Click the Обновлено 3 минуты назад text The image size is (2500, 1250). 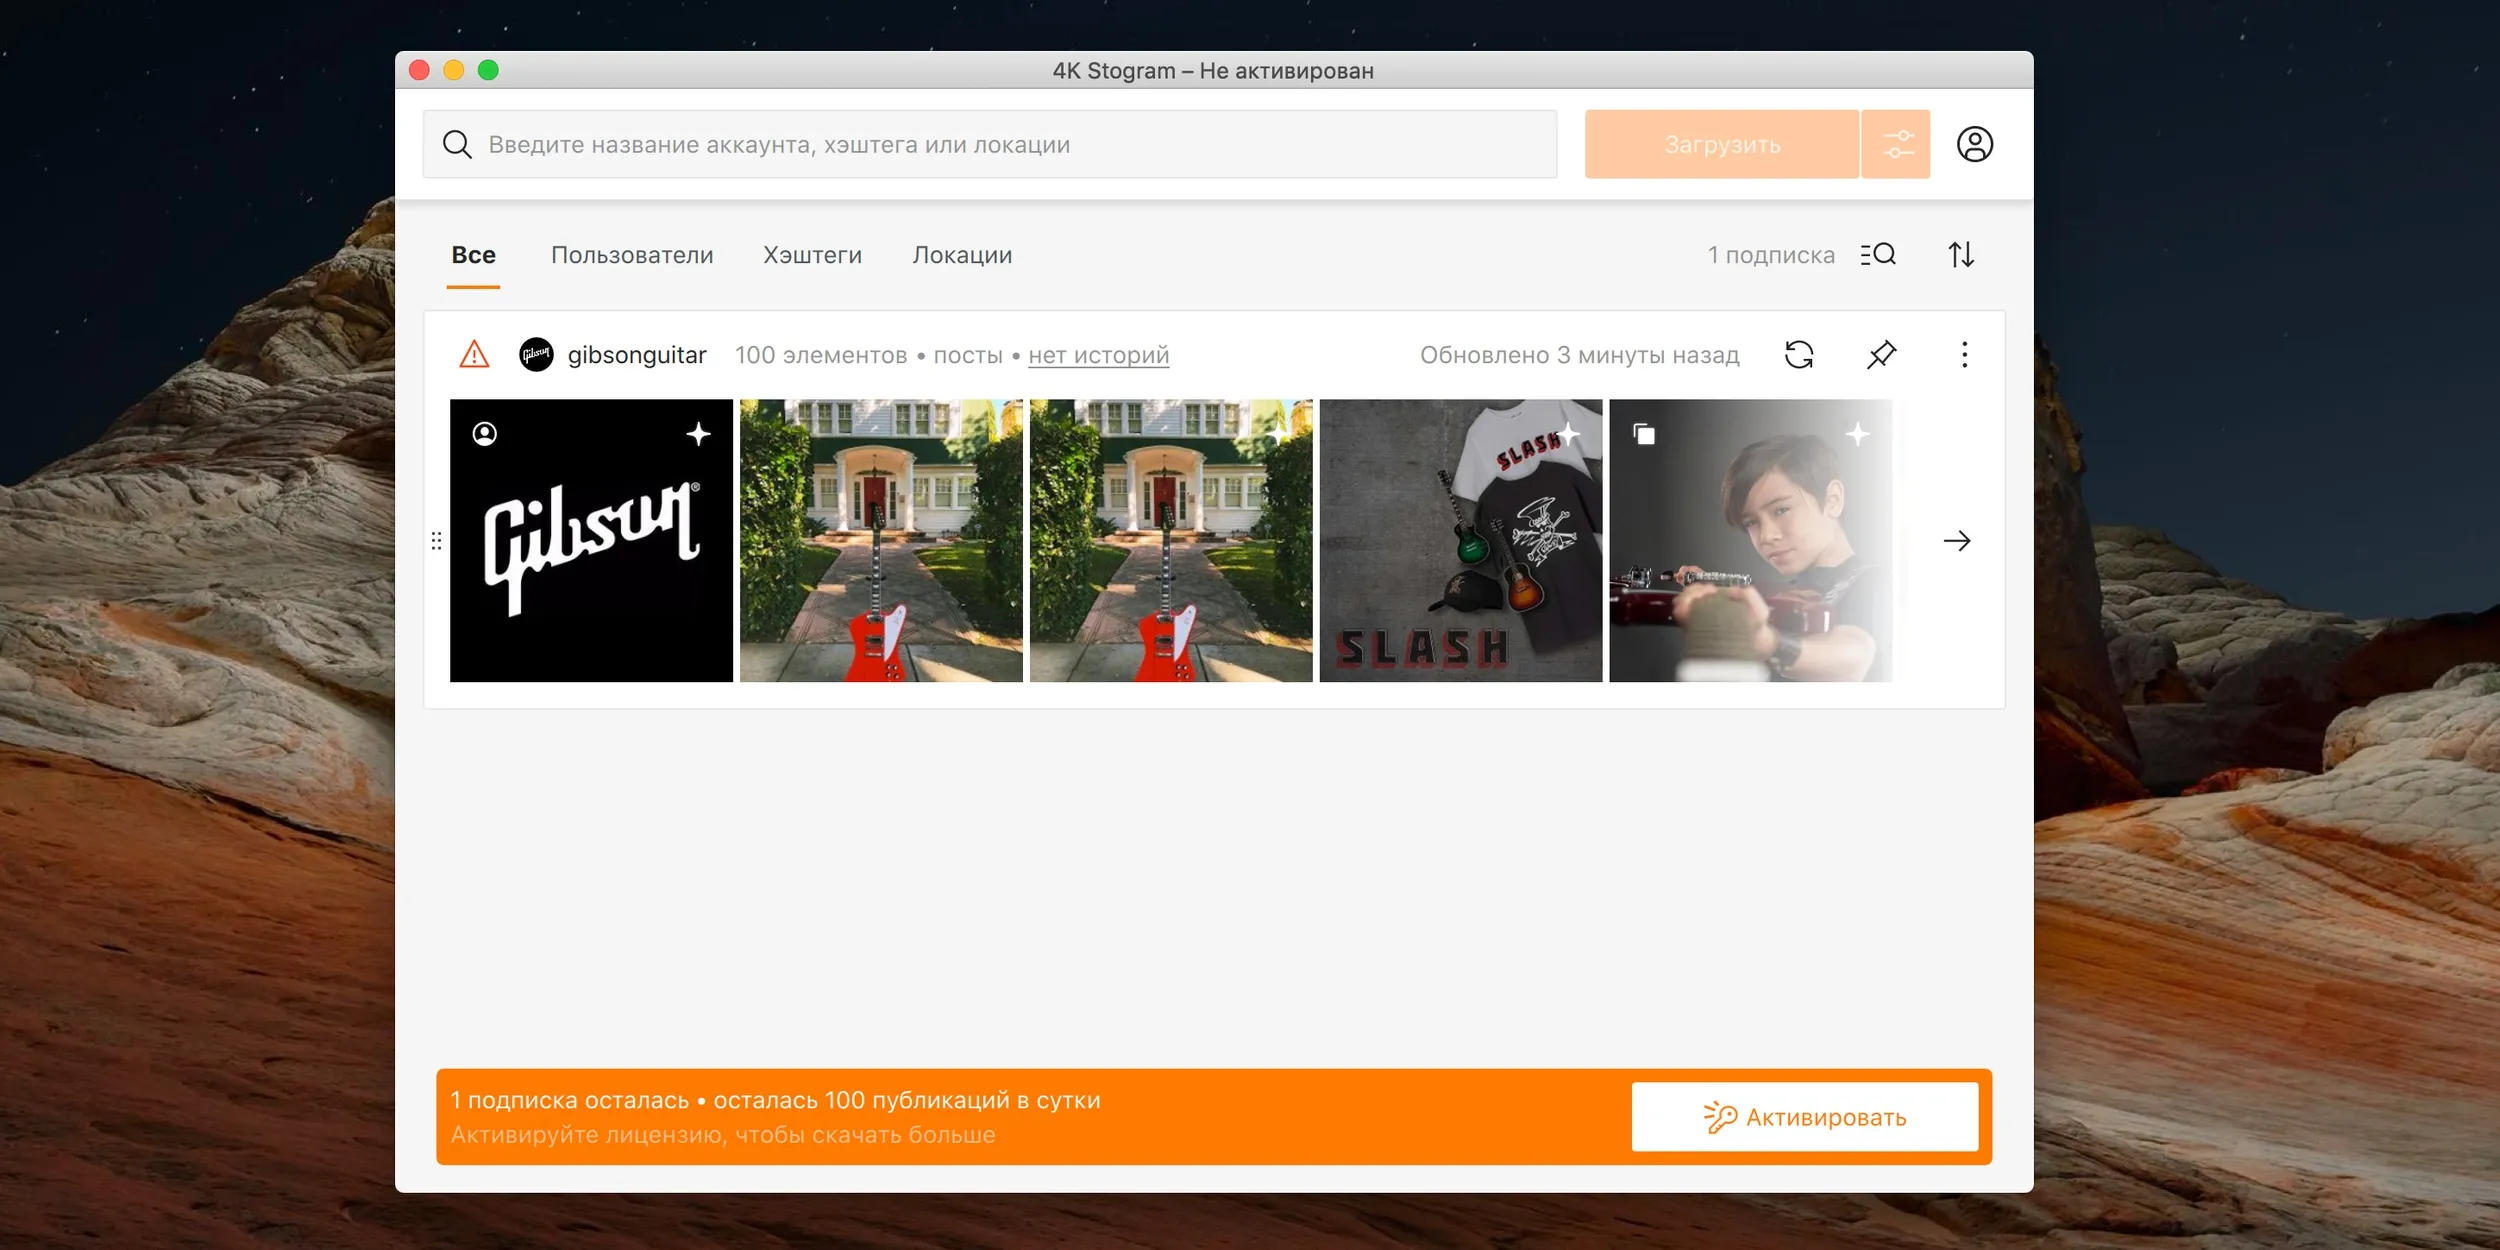pyautogui.click(x=1580, y=355)
